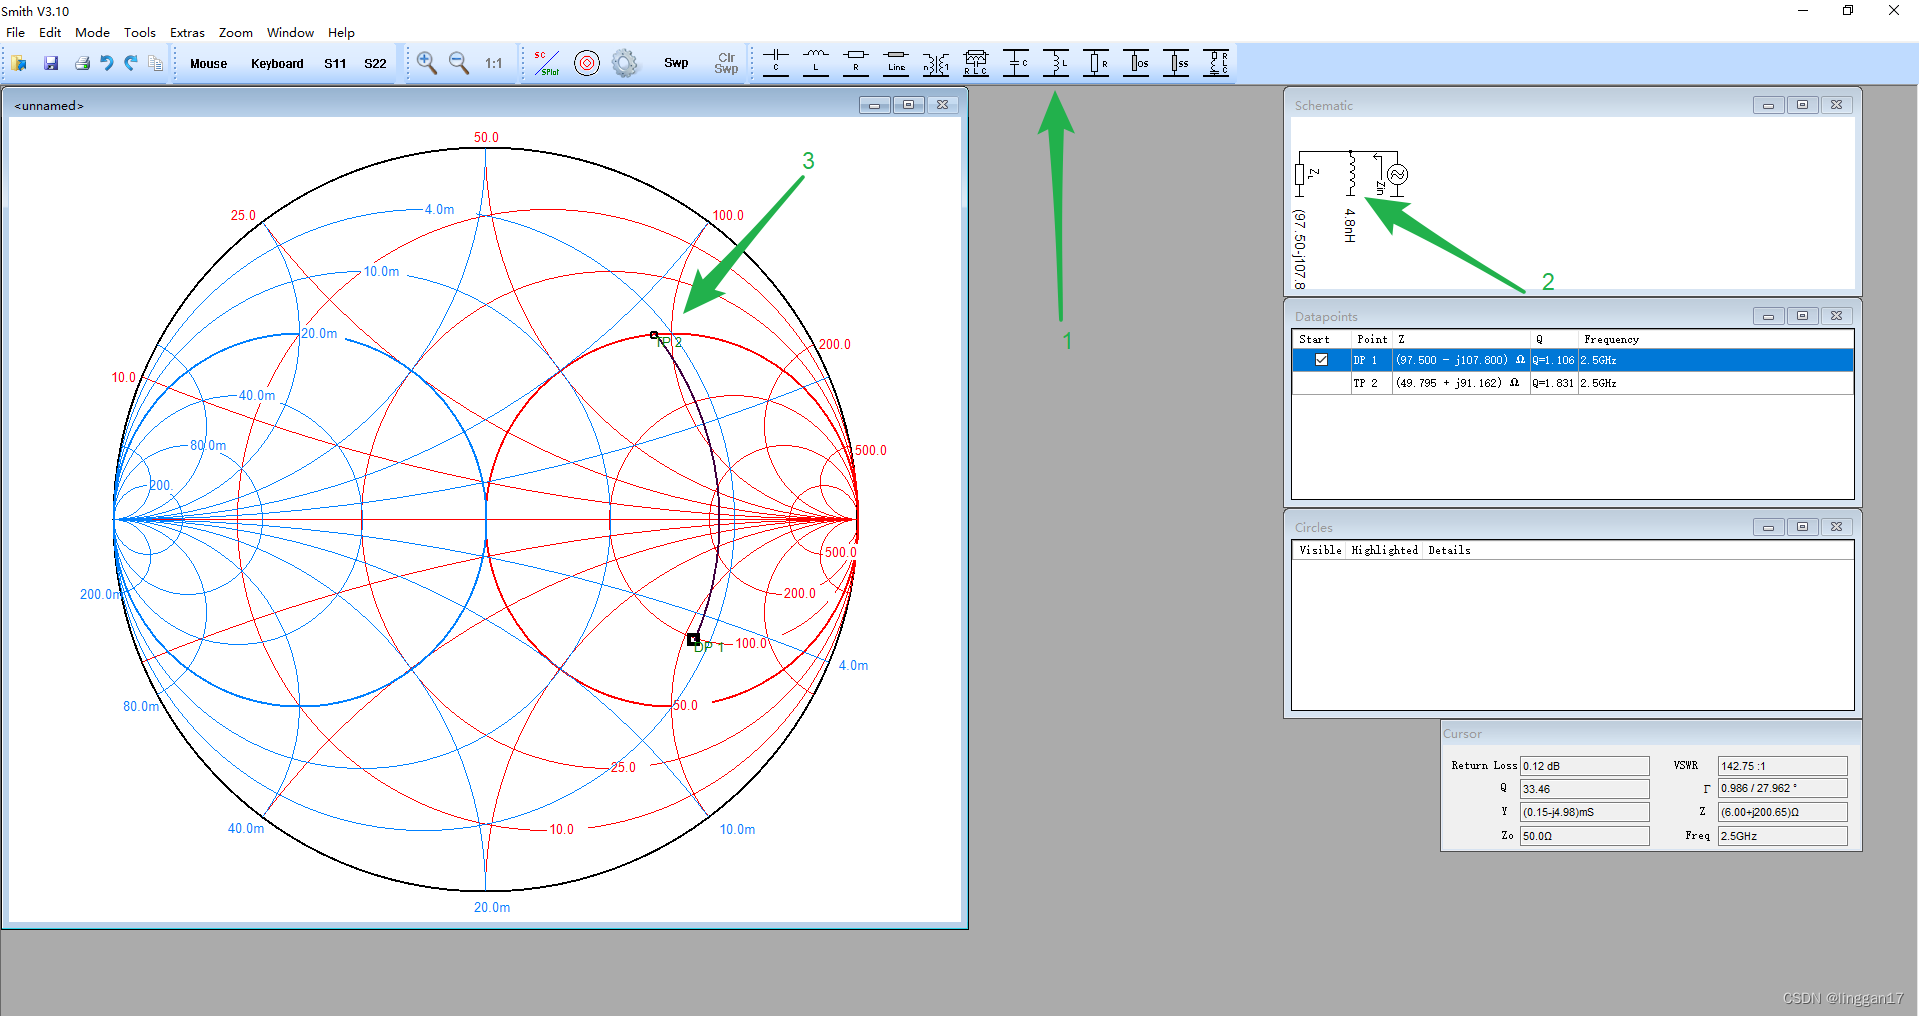Insert the parallel RLC shunt element

click(1216, 63)
